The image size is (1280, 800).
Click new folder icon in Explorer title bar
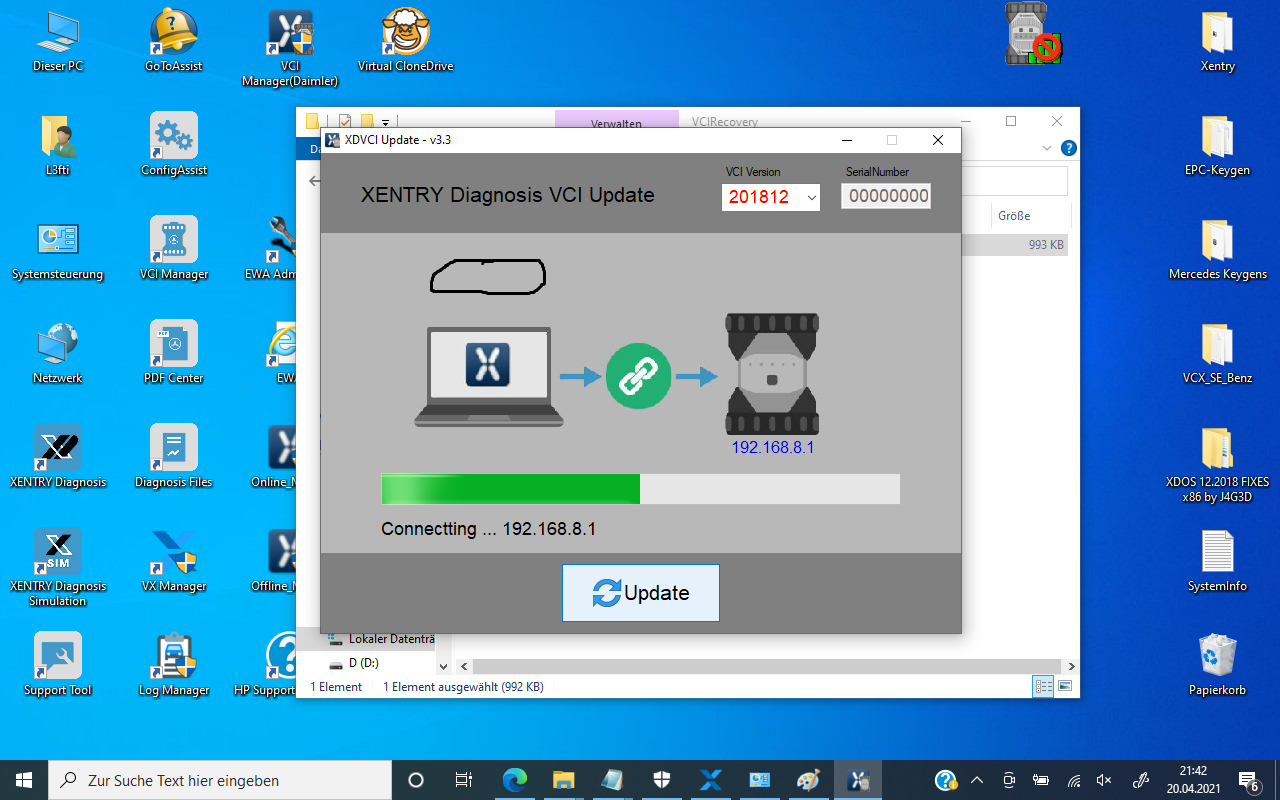coord(367,121)
